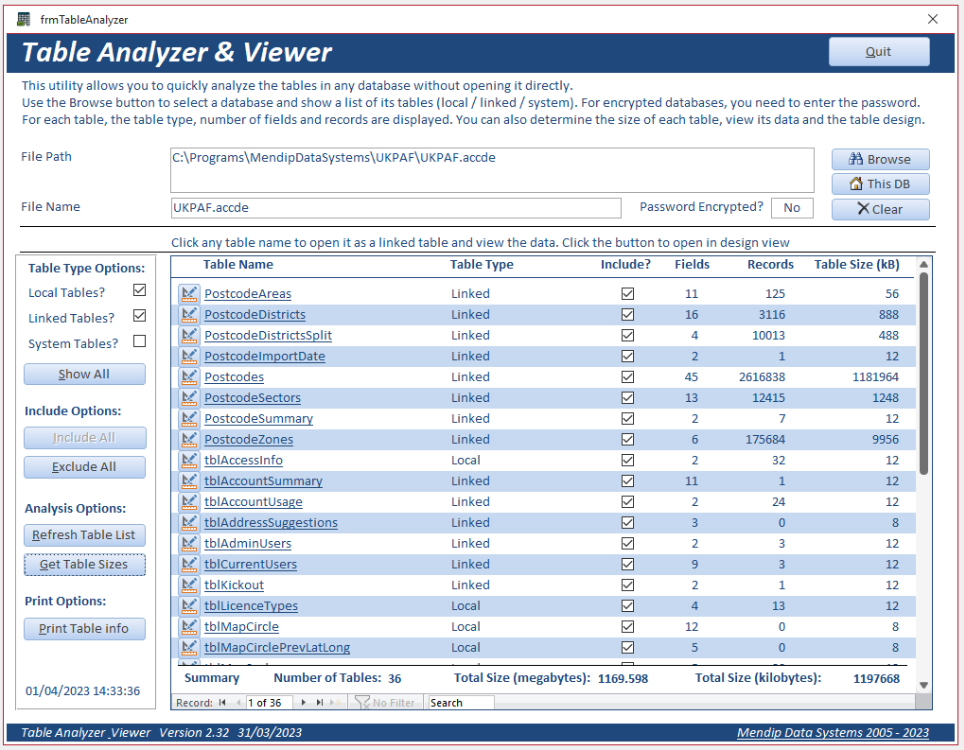
Task: Open tblCurrentUsers design view icon
Action: click(x=189, y=564)
